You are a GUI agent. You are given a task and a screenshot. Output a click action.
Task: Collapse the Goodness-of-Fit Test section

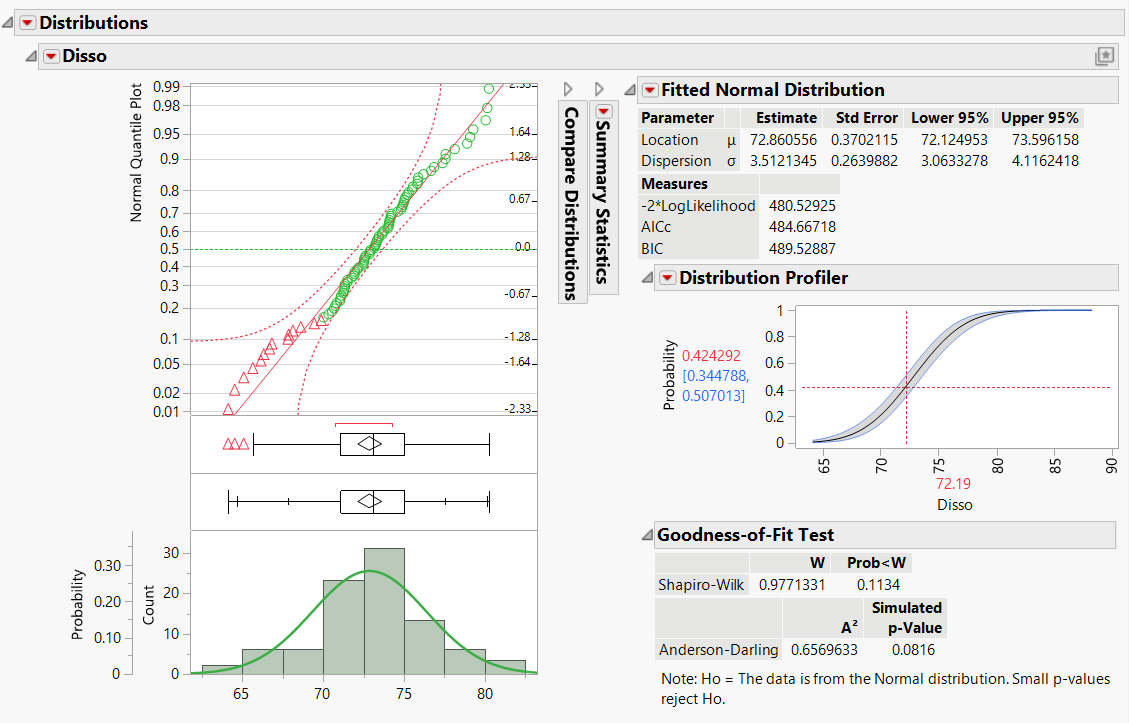click(645, 534)
